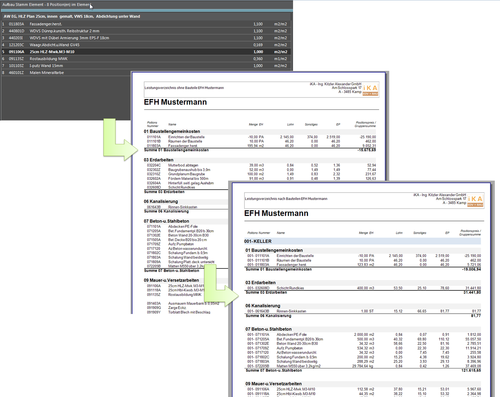Click the lower green arrow pointing to second report

click(x=222, y=285)
